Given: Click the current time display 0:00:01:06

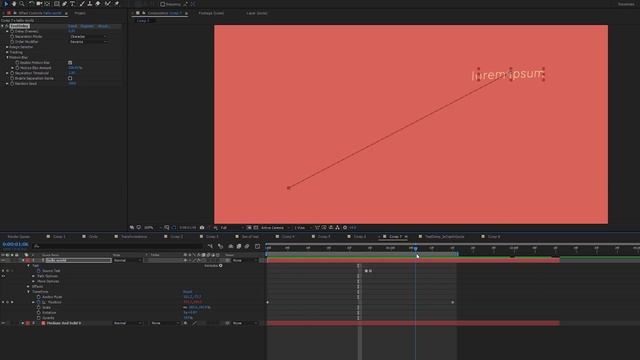Looking at the screenshot, I should pos(16,244).
